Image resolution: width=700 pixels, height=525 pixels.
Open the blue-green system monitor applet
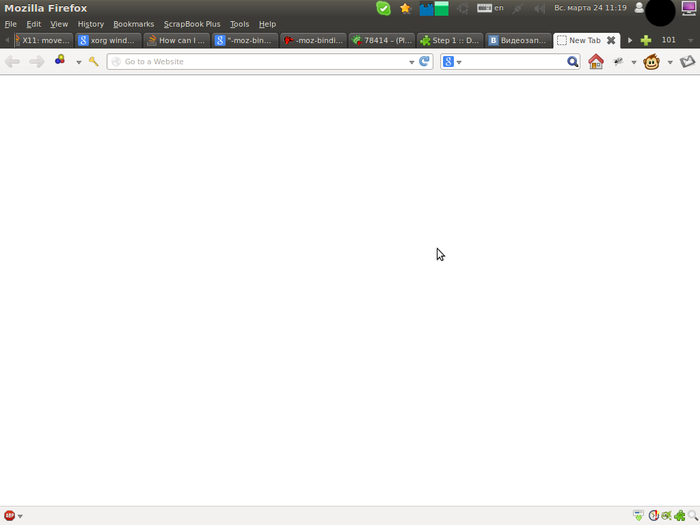pos(434,8)
